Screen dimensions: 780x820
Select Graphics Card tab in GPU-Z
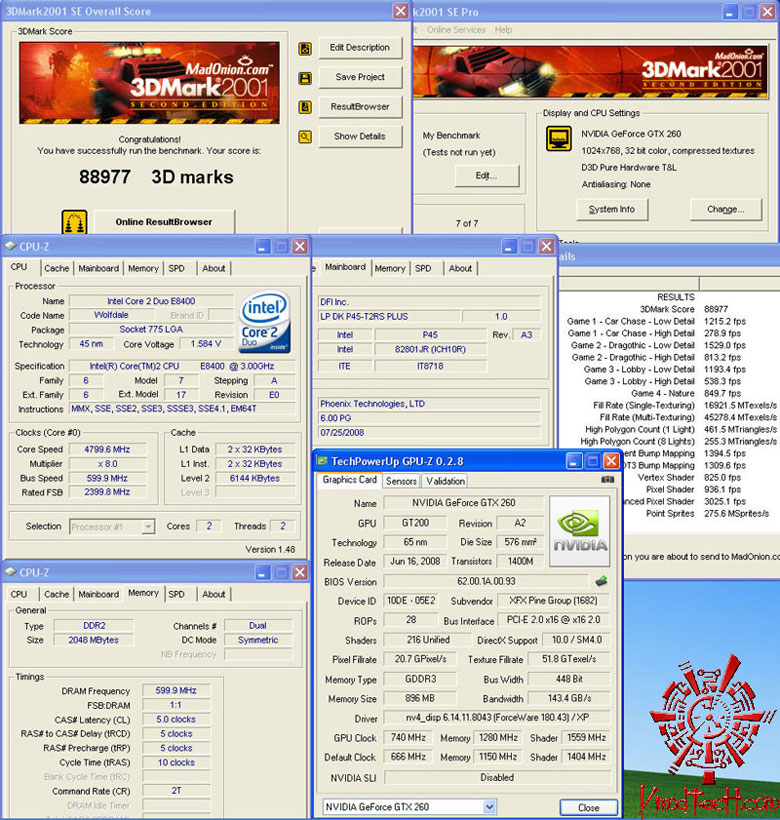coord(350,480)
